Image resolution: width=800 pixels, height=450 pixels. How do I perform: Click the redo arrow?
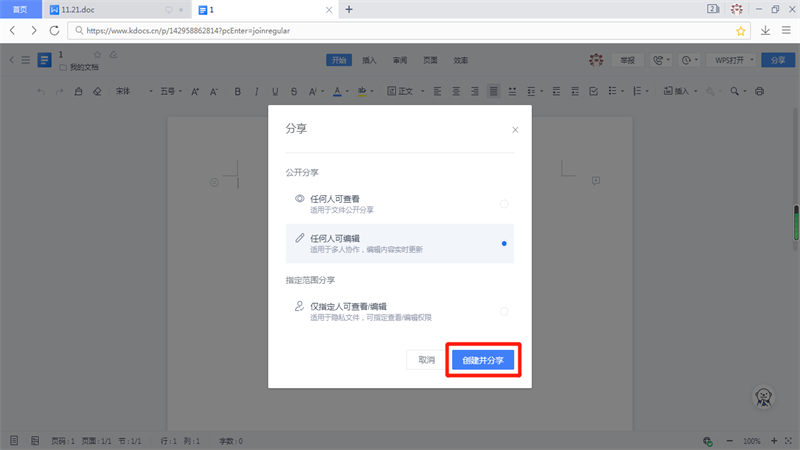(x=60, y=91)
